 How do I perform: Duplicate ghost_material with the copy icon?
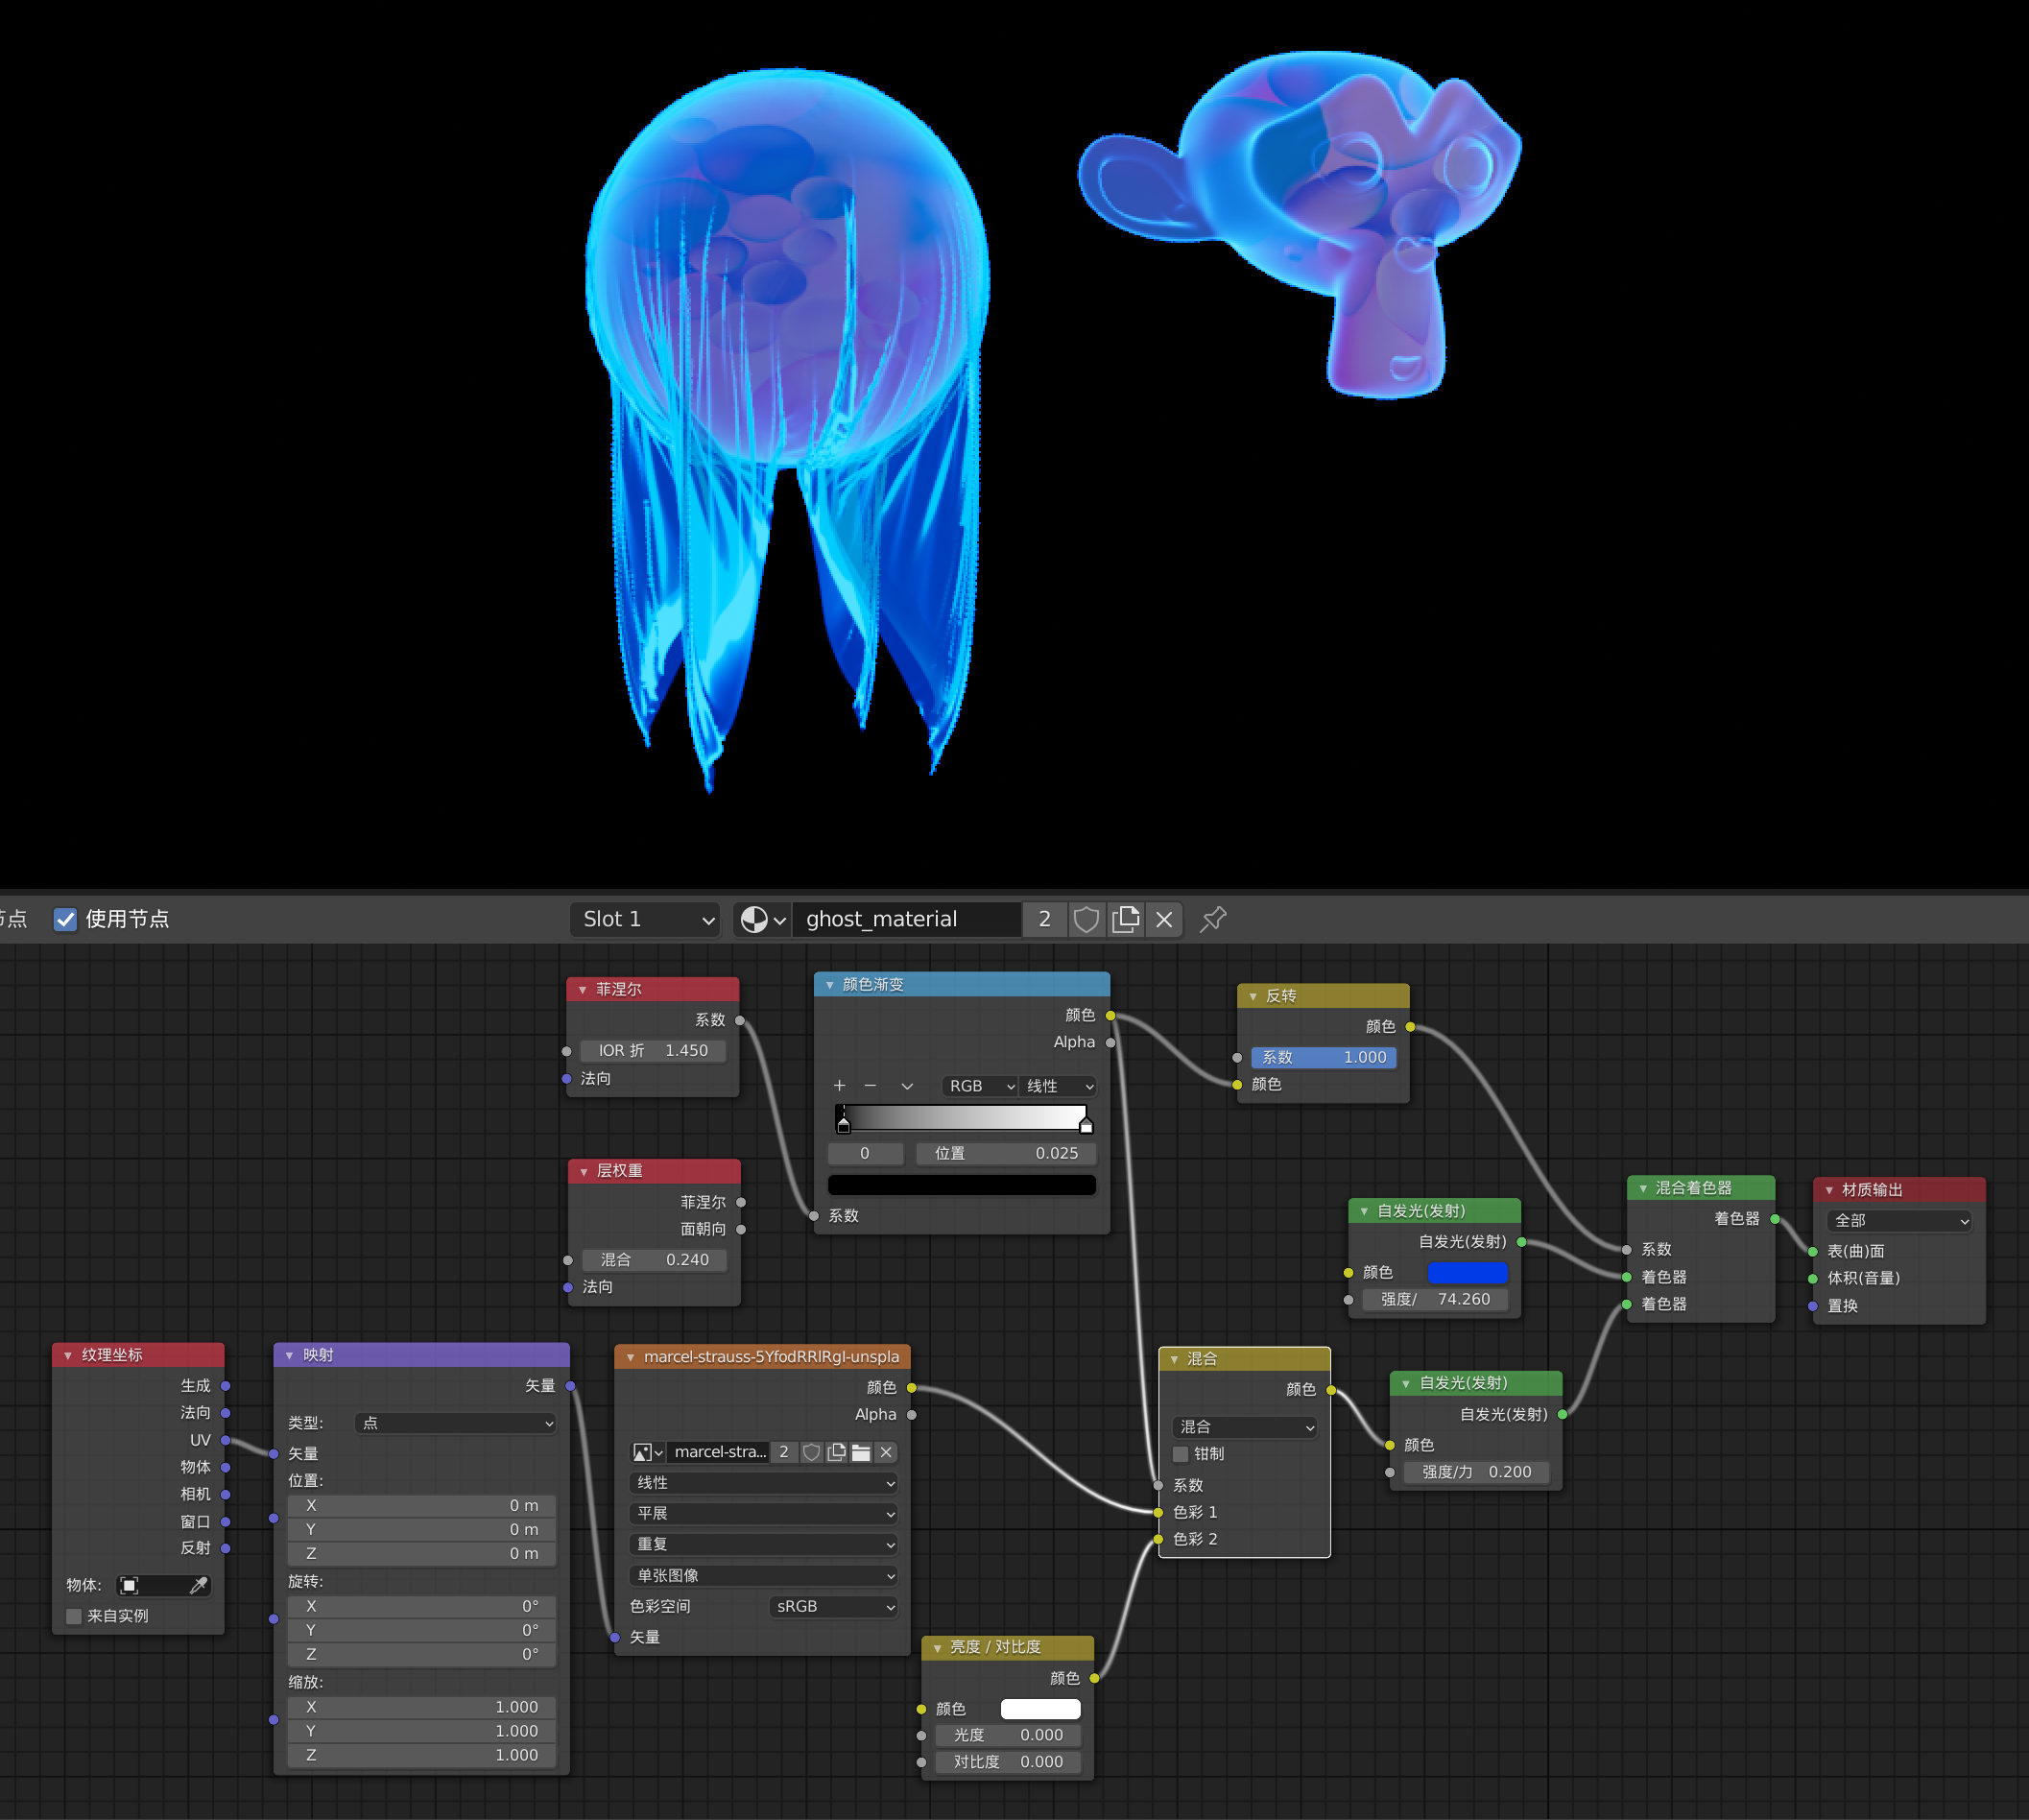click(x=1125, y=919)
